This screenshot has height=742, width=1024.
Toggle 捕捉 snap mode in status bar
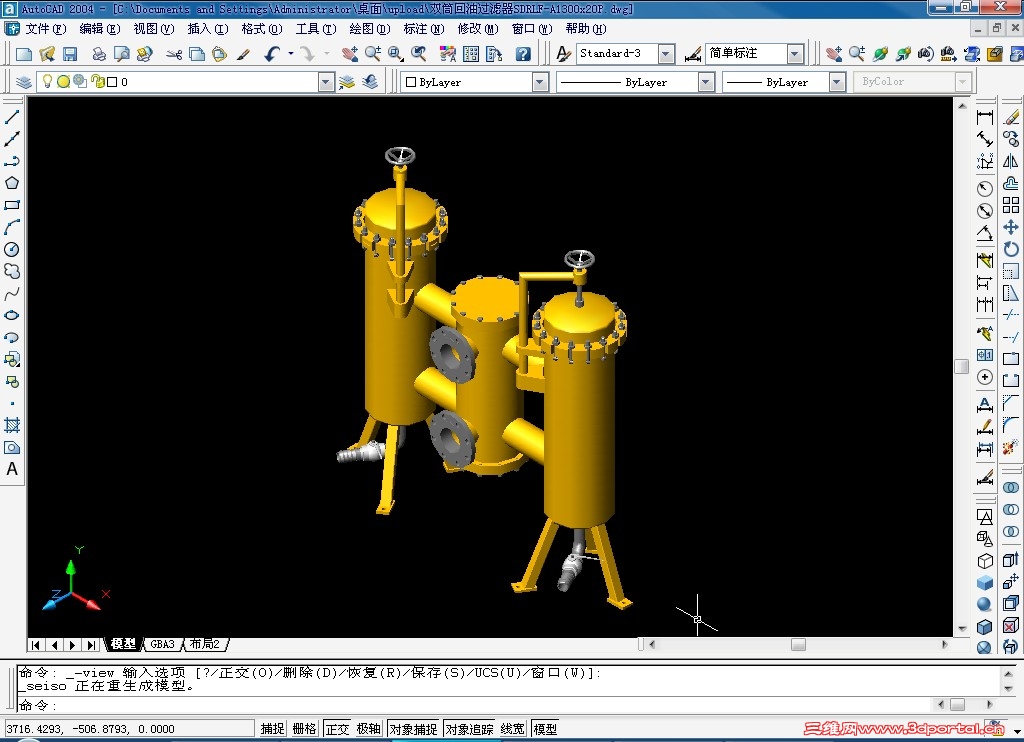point(273,729)
